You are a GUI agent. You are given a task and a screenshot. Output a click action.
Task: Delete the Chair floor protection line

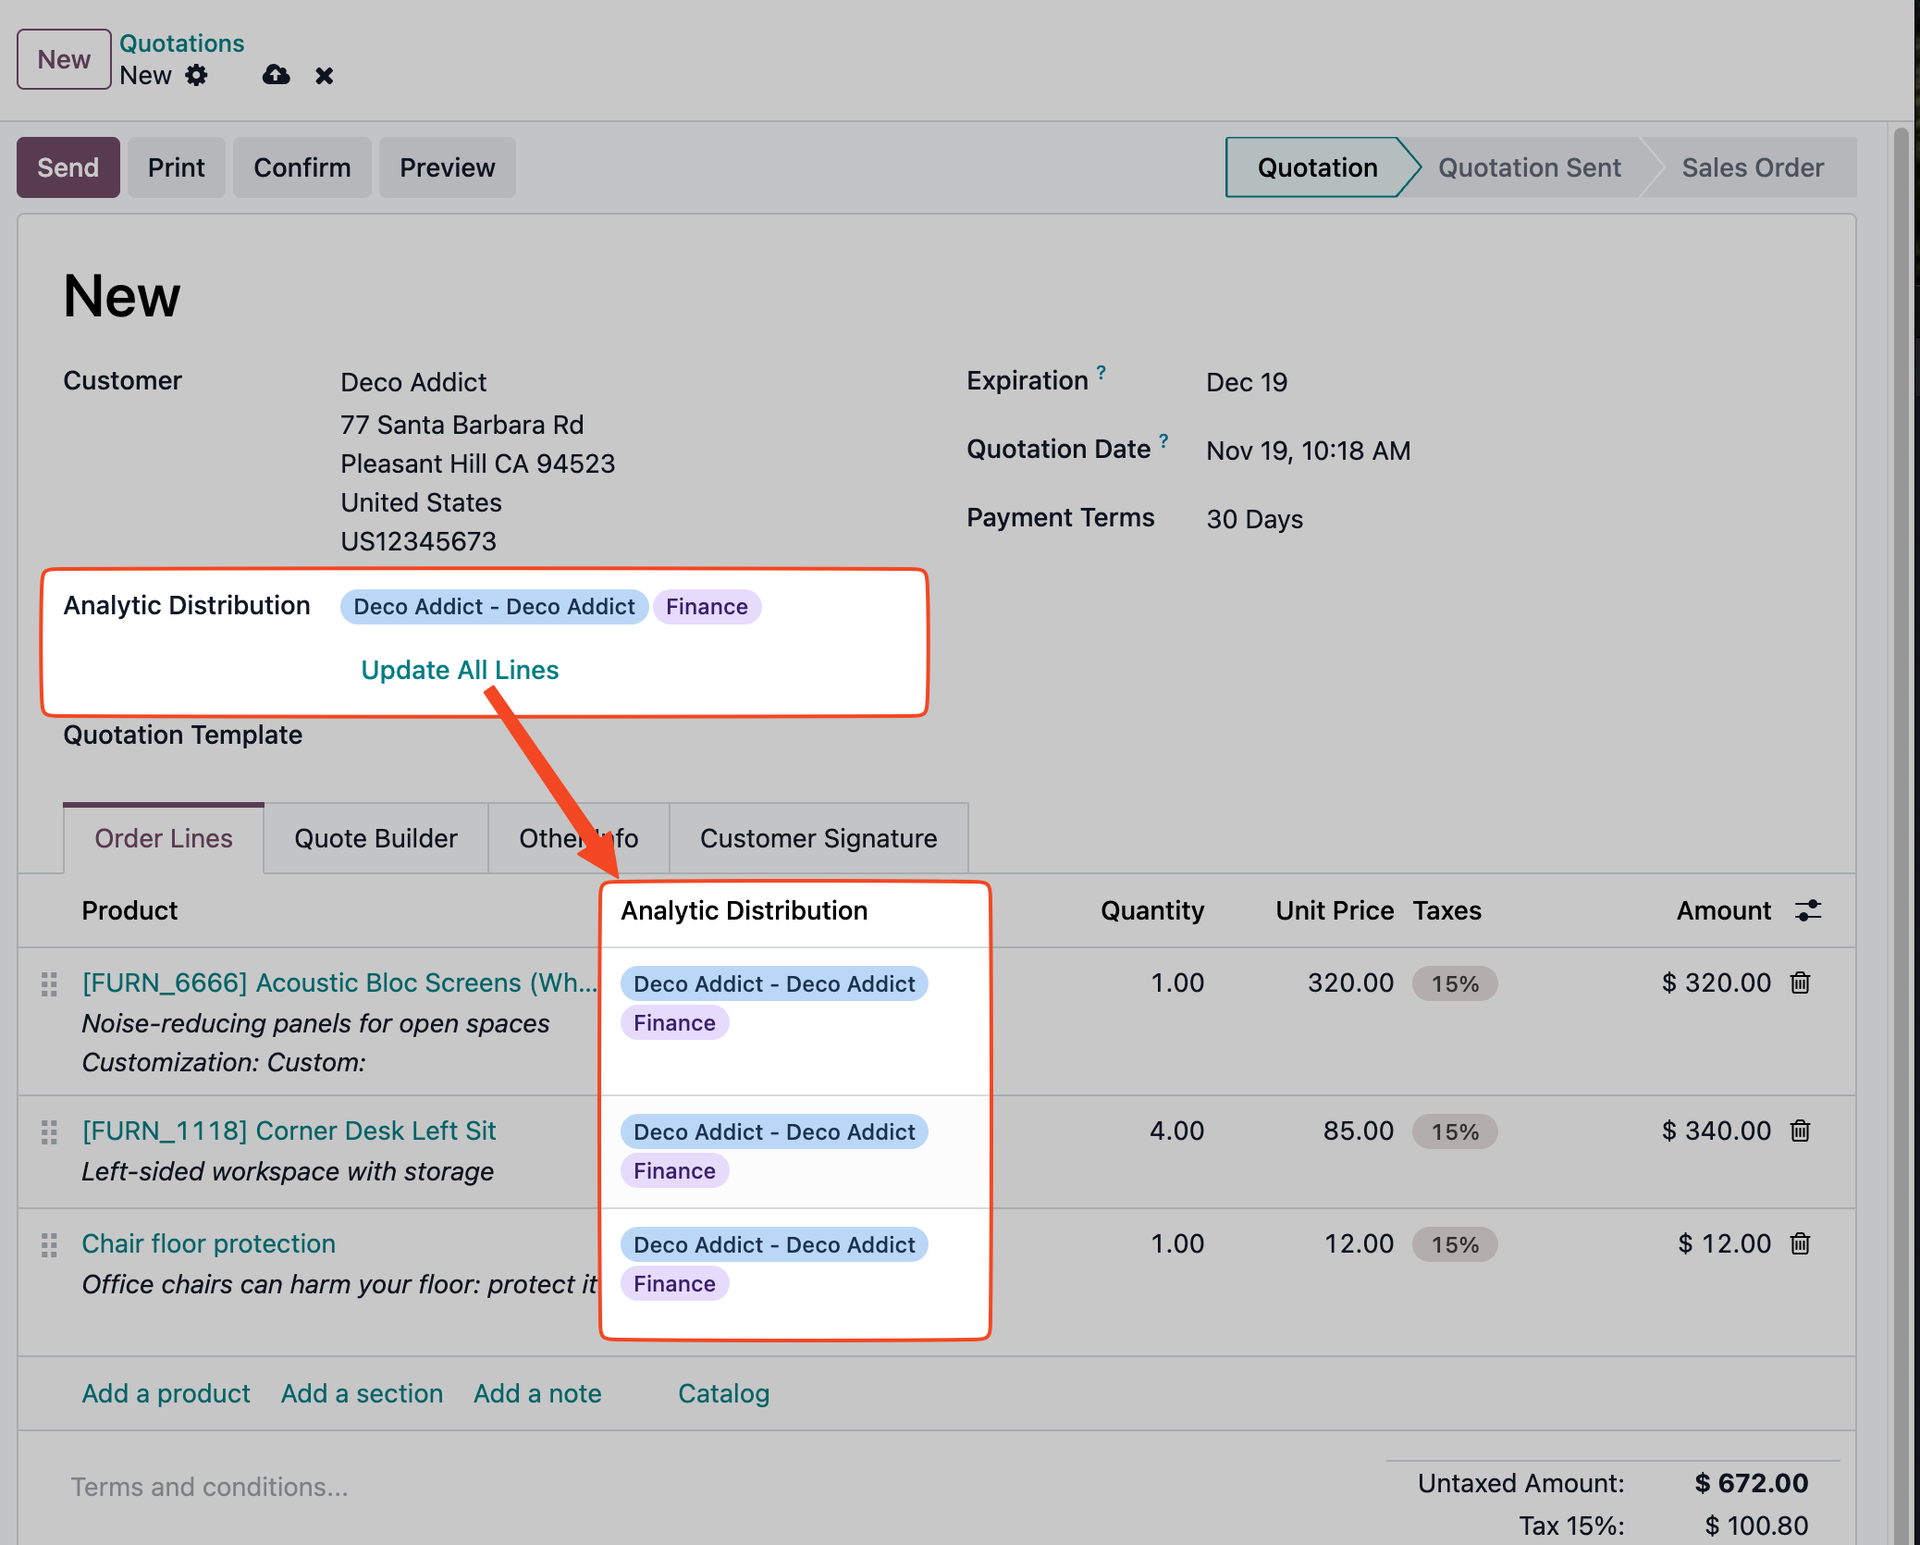point(1800,1244)
